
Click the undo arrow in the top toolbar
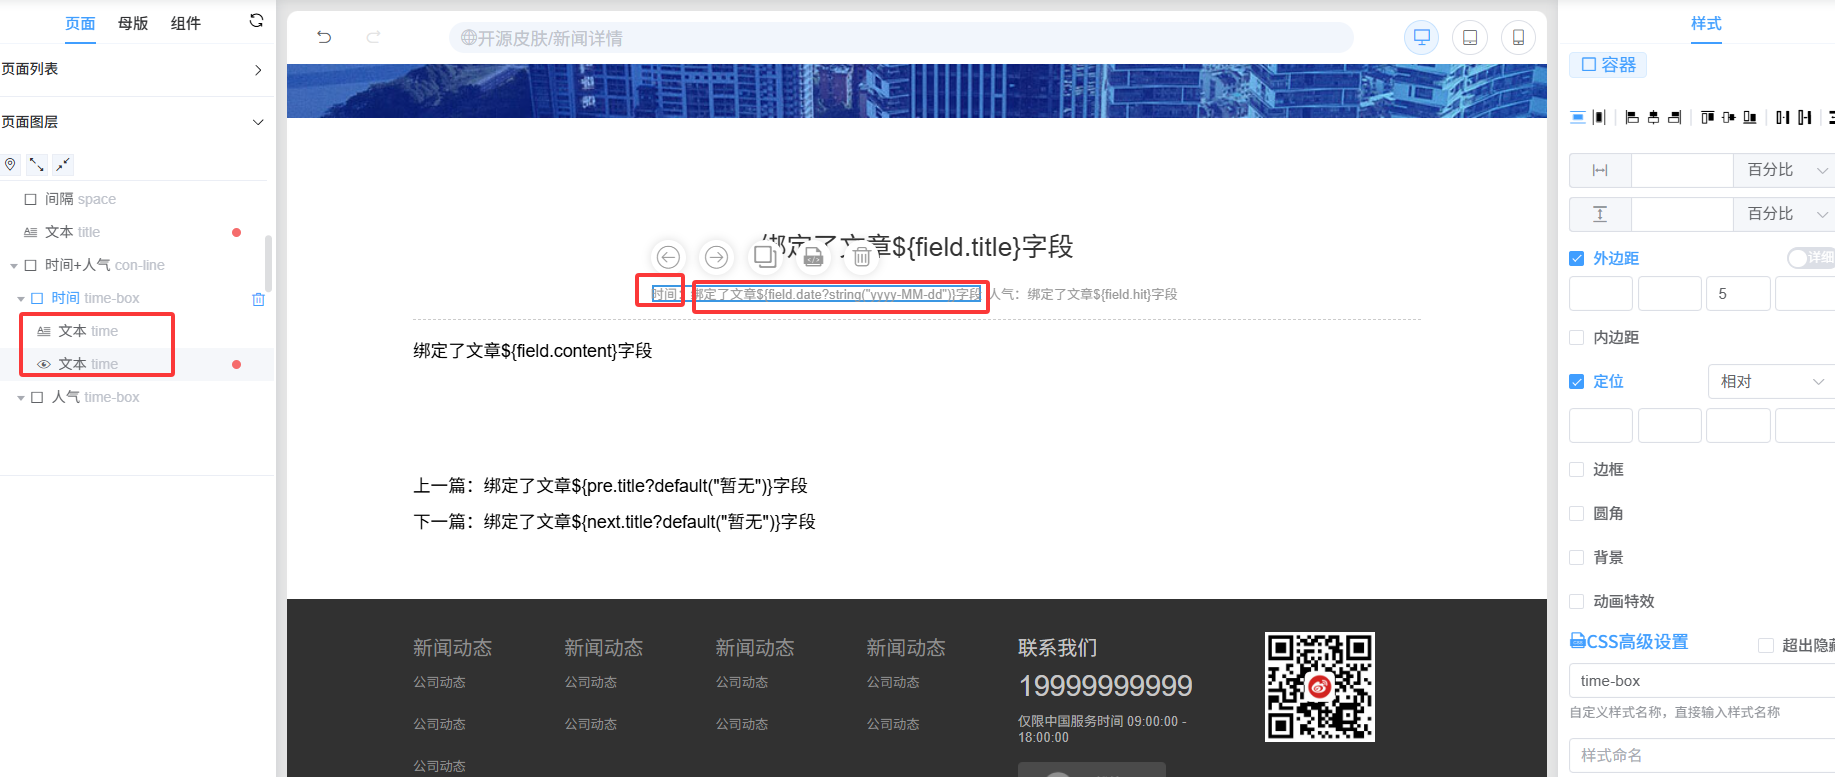coord(324,37)
